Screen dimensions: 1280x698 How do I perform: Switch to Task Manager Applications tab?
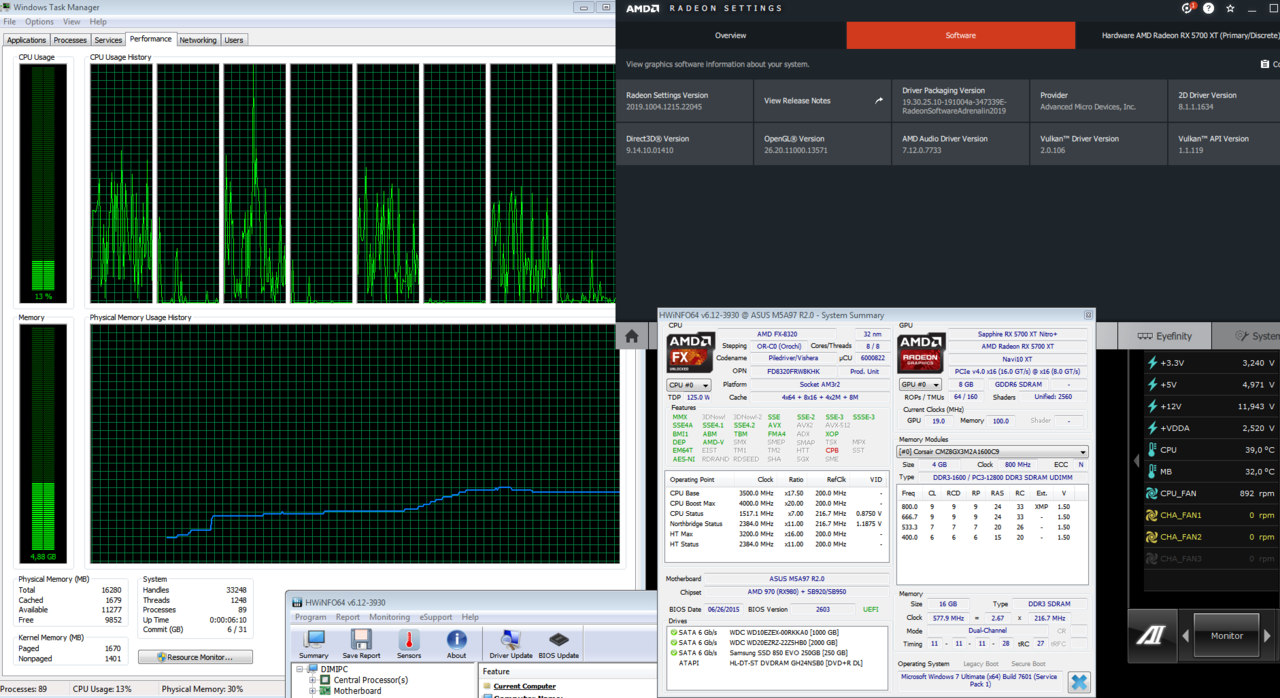26,40
